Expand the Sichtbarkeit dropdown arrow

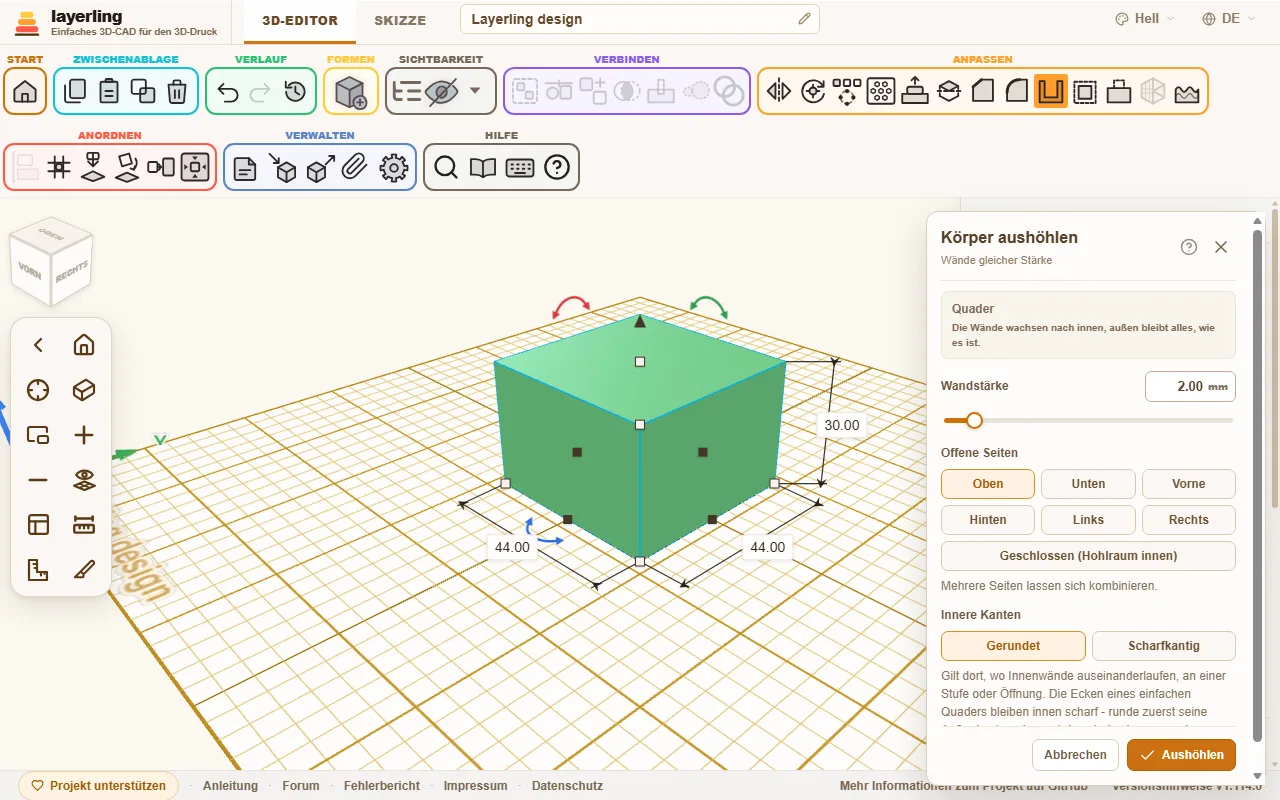click(x=475, y=91)
